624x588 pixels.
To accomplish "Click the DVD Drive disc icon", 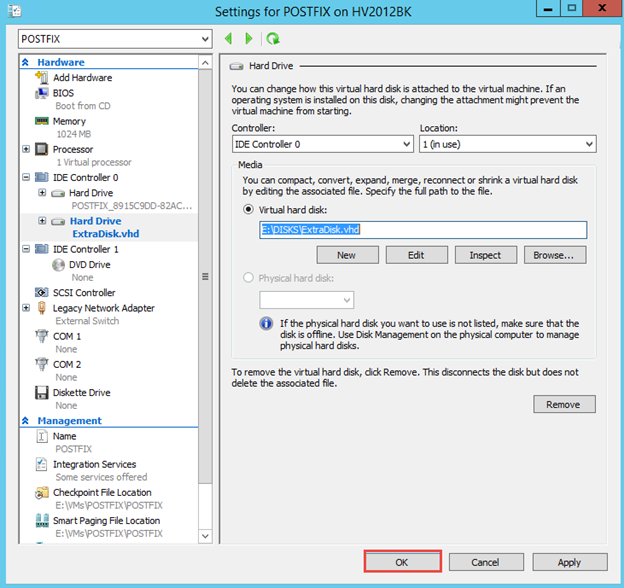I will point(58,265).
